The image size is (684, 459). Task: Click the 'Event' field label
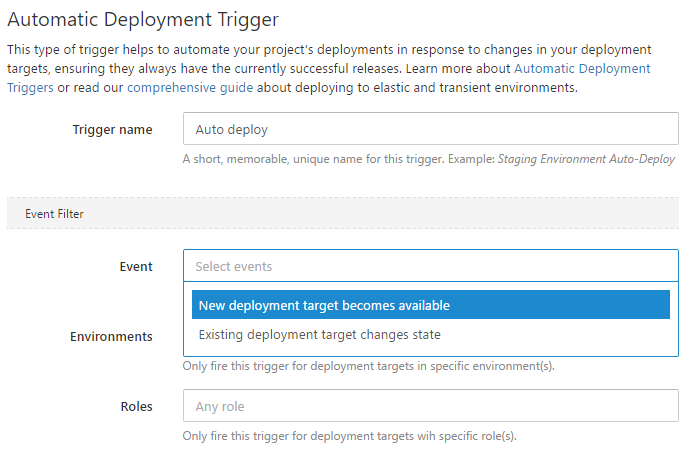[136, 267]
